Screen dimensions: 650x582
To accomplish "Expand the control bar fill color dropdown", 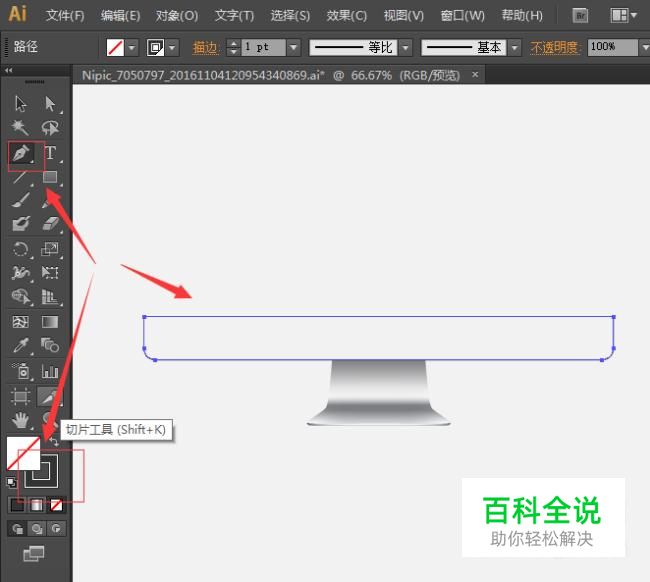I will coord(132,47).
